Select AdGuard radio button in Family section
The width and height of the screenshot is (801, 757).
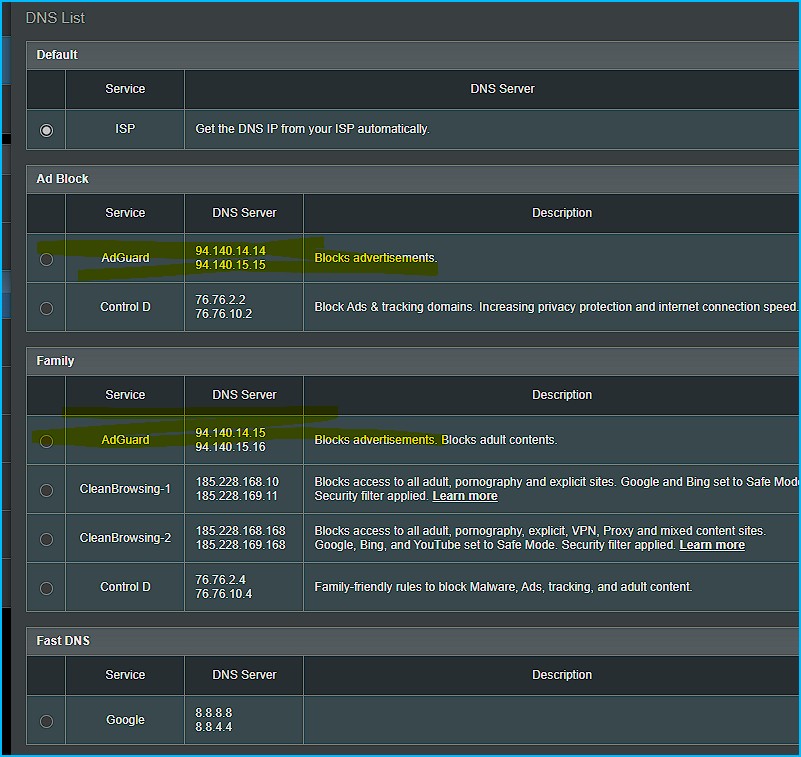[46, 441]
